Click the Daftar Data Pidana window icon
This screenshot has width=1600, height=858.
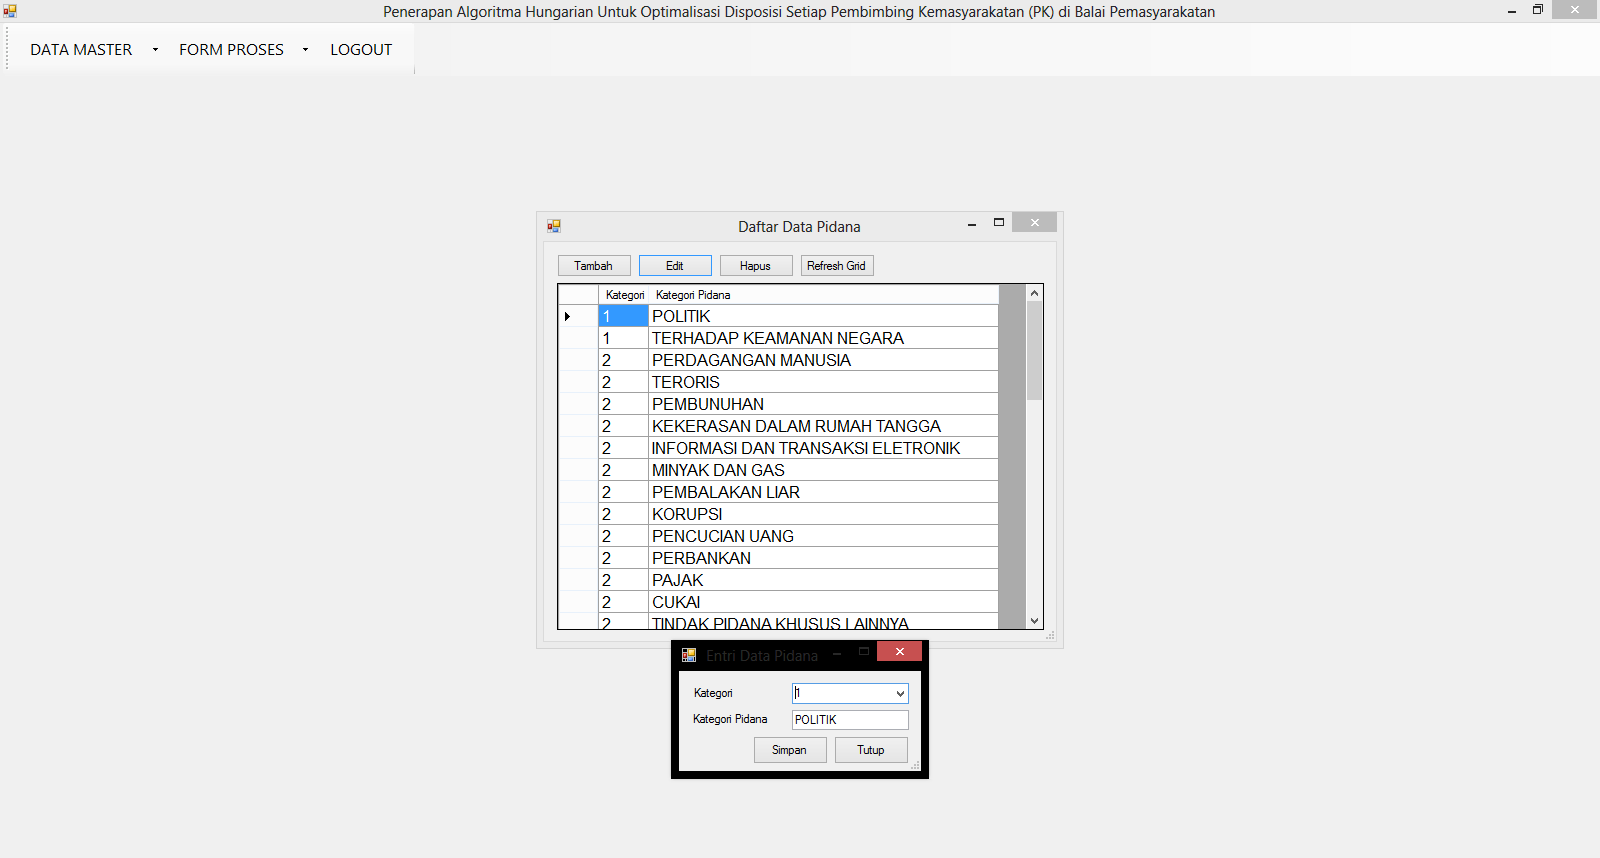(554, 226)
